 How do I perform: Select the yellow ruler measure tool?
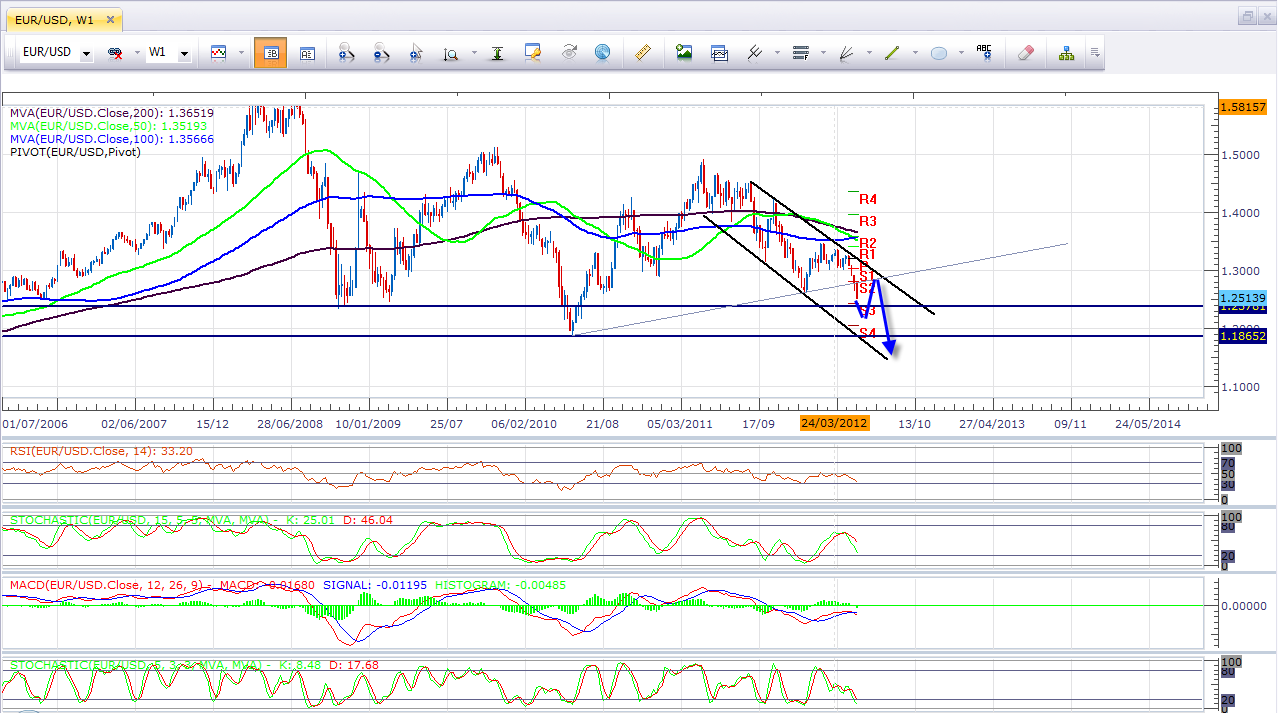[645, 53]
